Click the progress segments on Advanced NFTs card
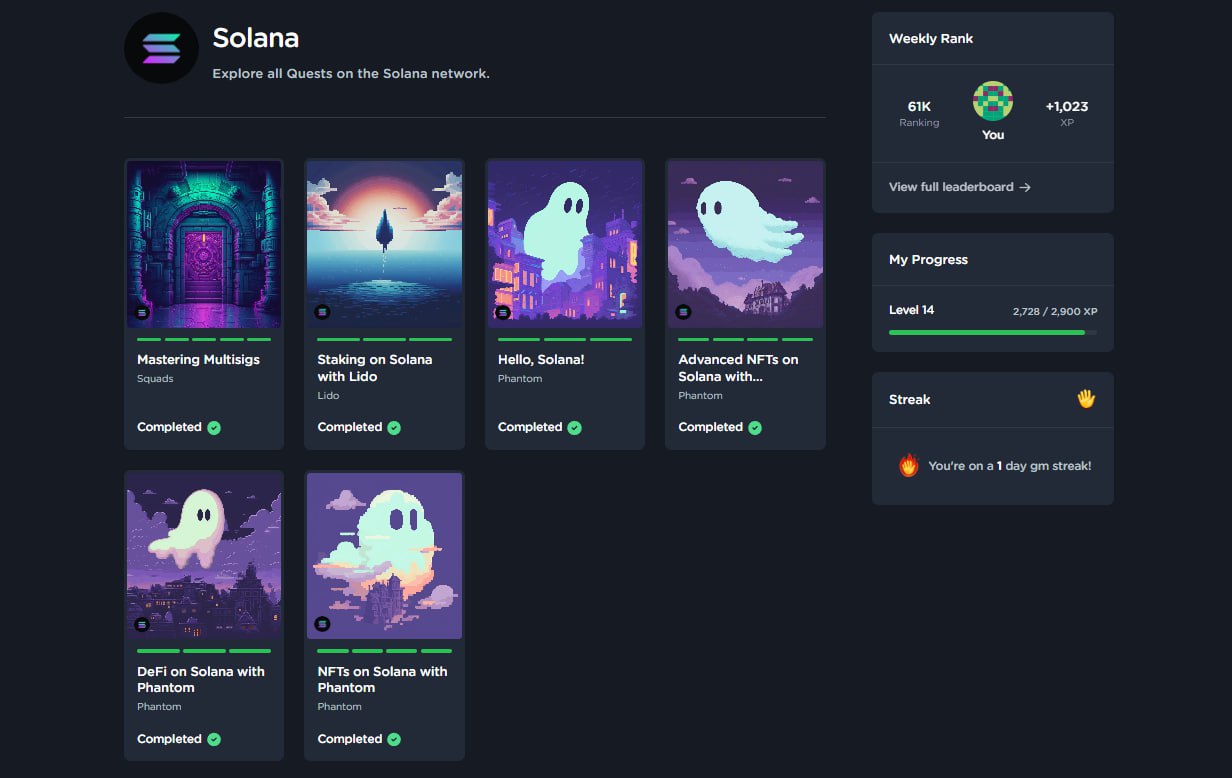The image size is (1232, 778). coord(745,339)
